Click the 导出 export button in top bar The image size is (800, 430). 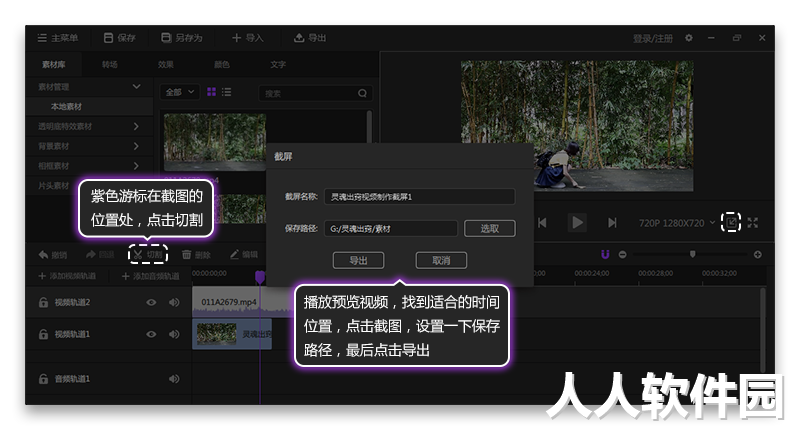click(310, 38)
